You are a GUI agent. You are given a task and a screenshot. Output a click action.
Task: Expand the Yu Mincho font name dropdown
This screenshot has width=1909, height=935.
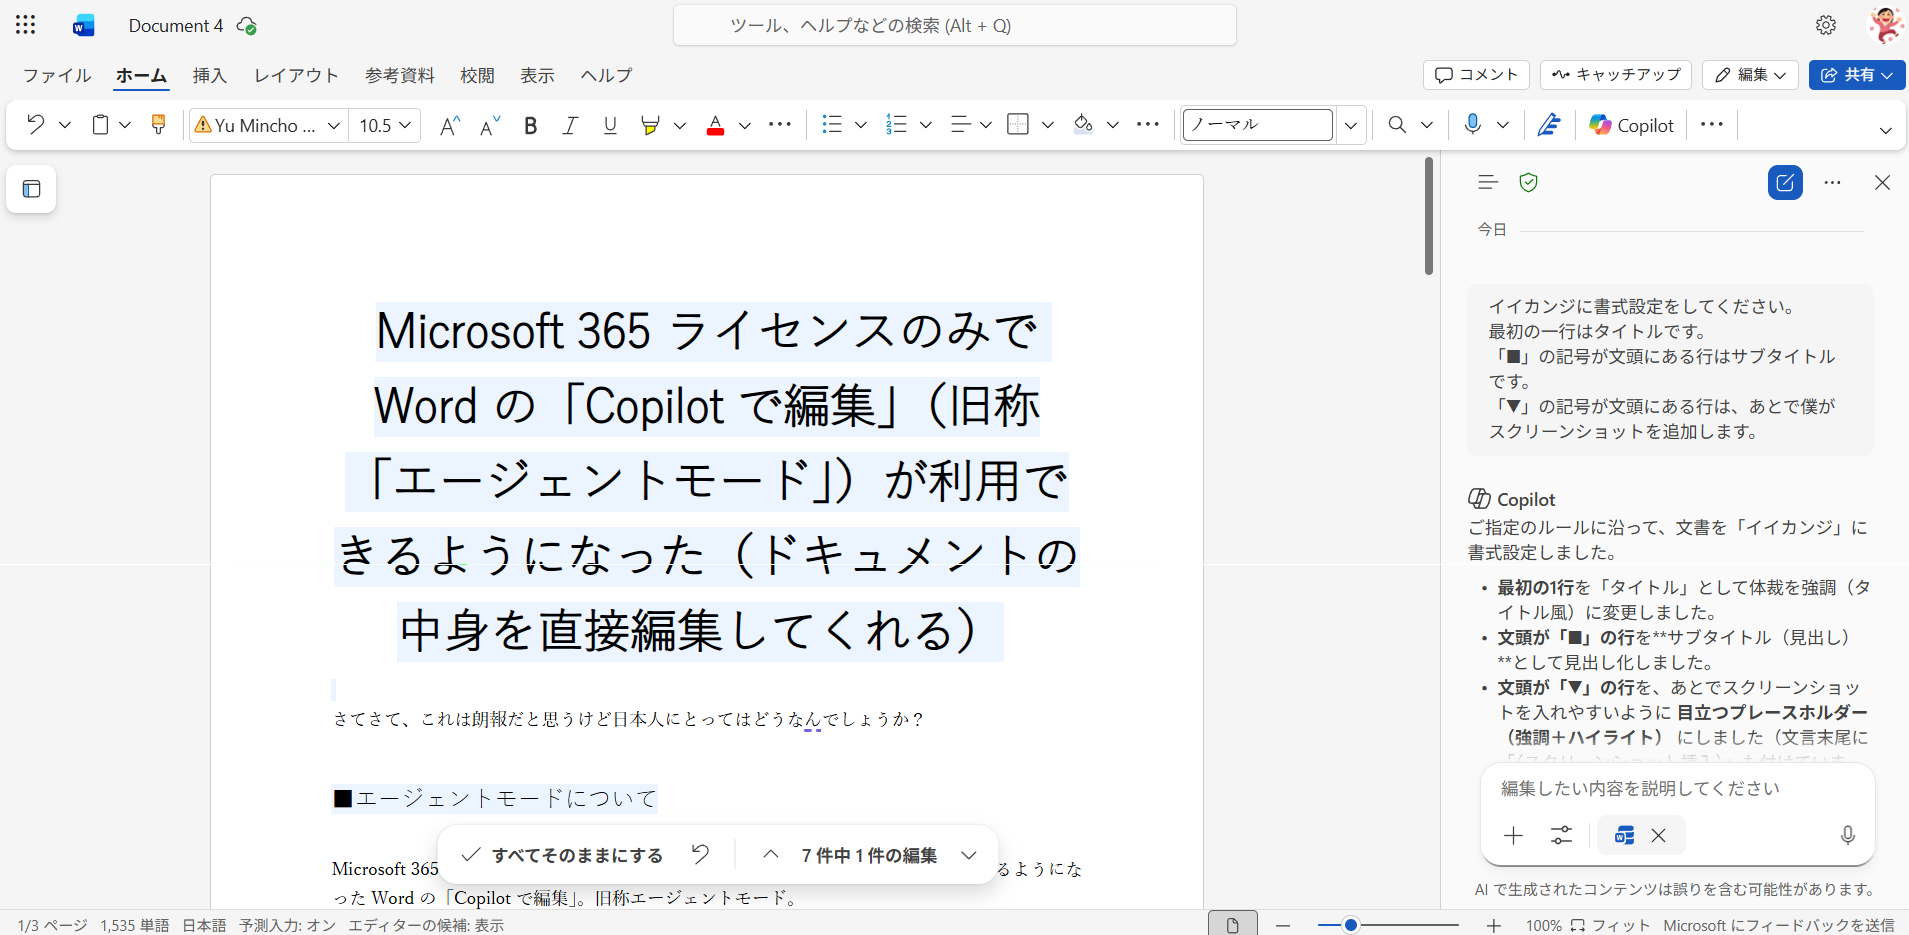point(334,125)
